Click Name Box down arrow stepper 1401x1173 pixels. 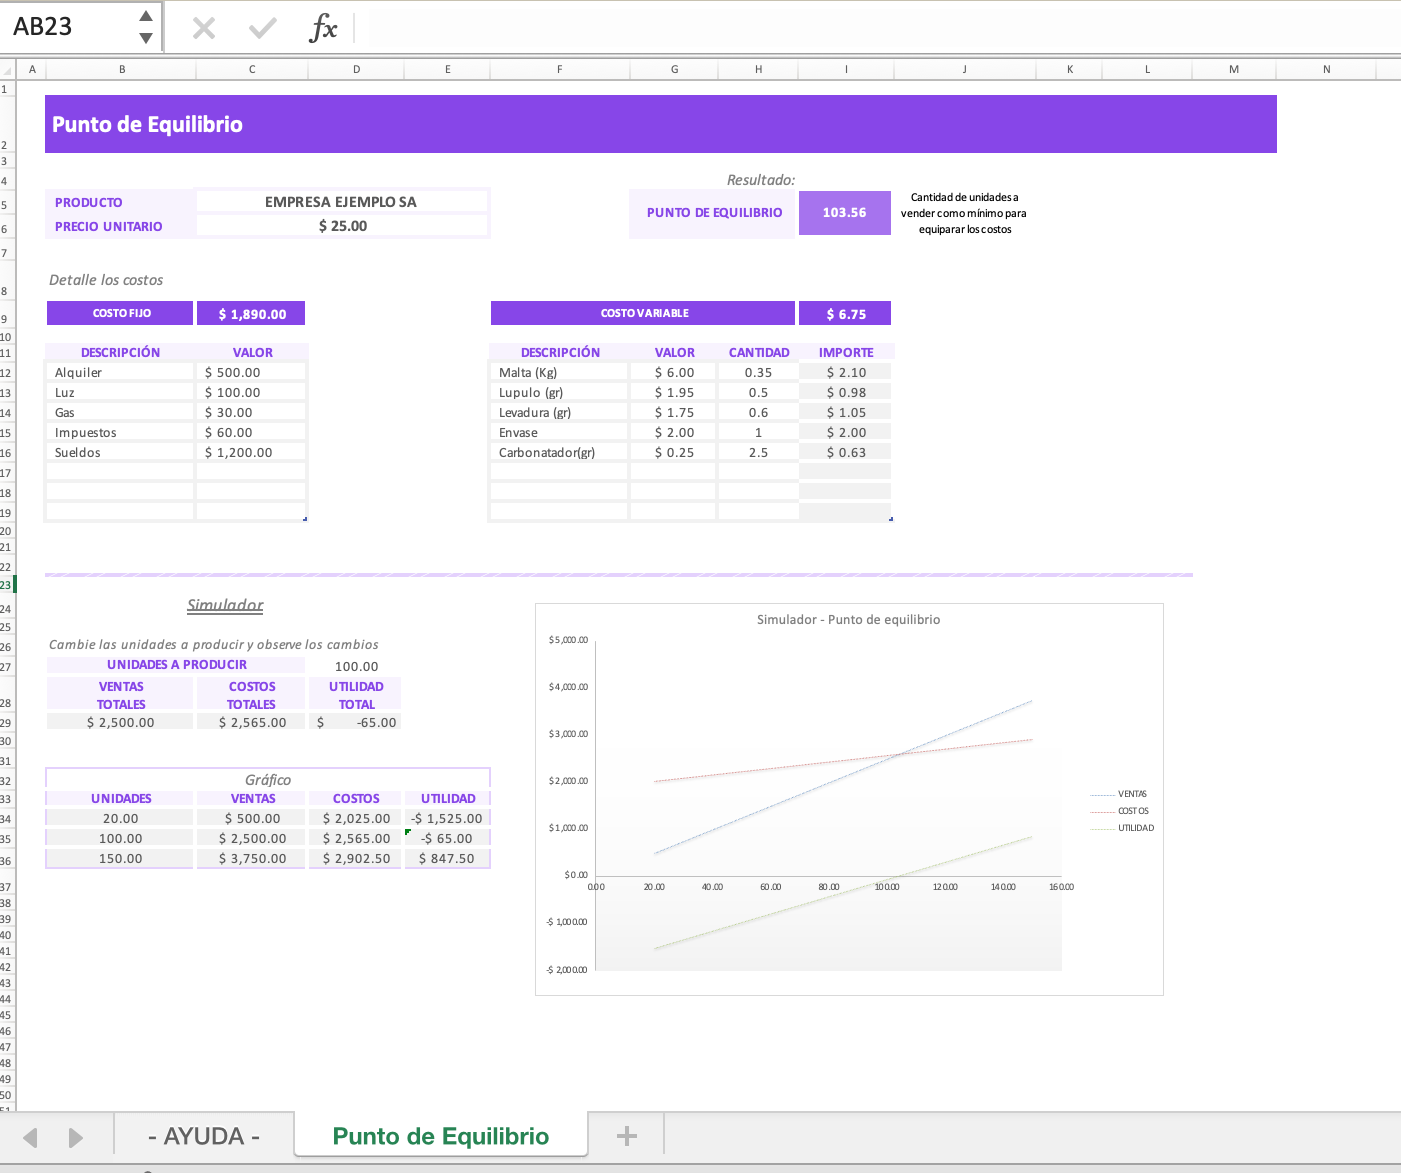click(x=146, y=38)
